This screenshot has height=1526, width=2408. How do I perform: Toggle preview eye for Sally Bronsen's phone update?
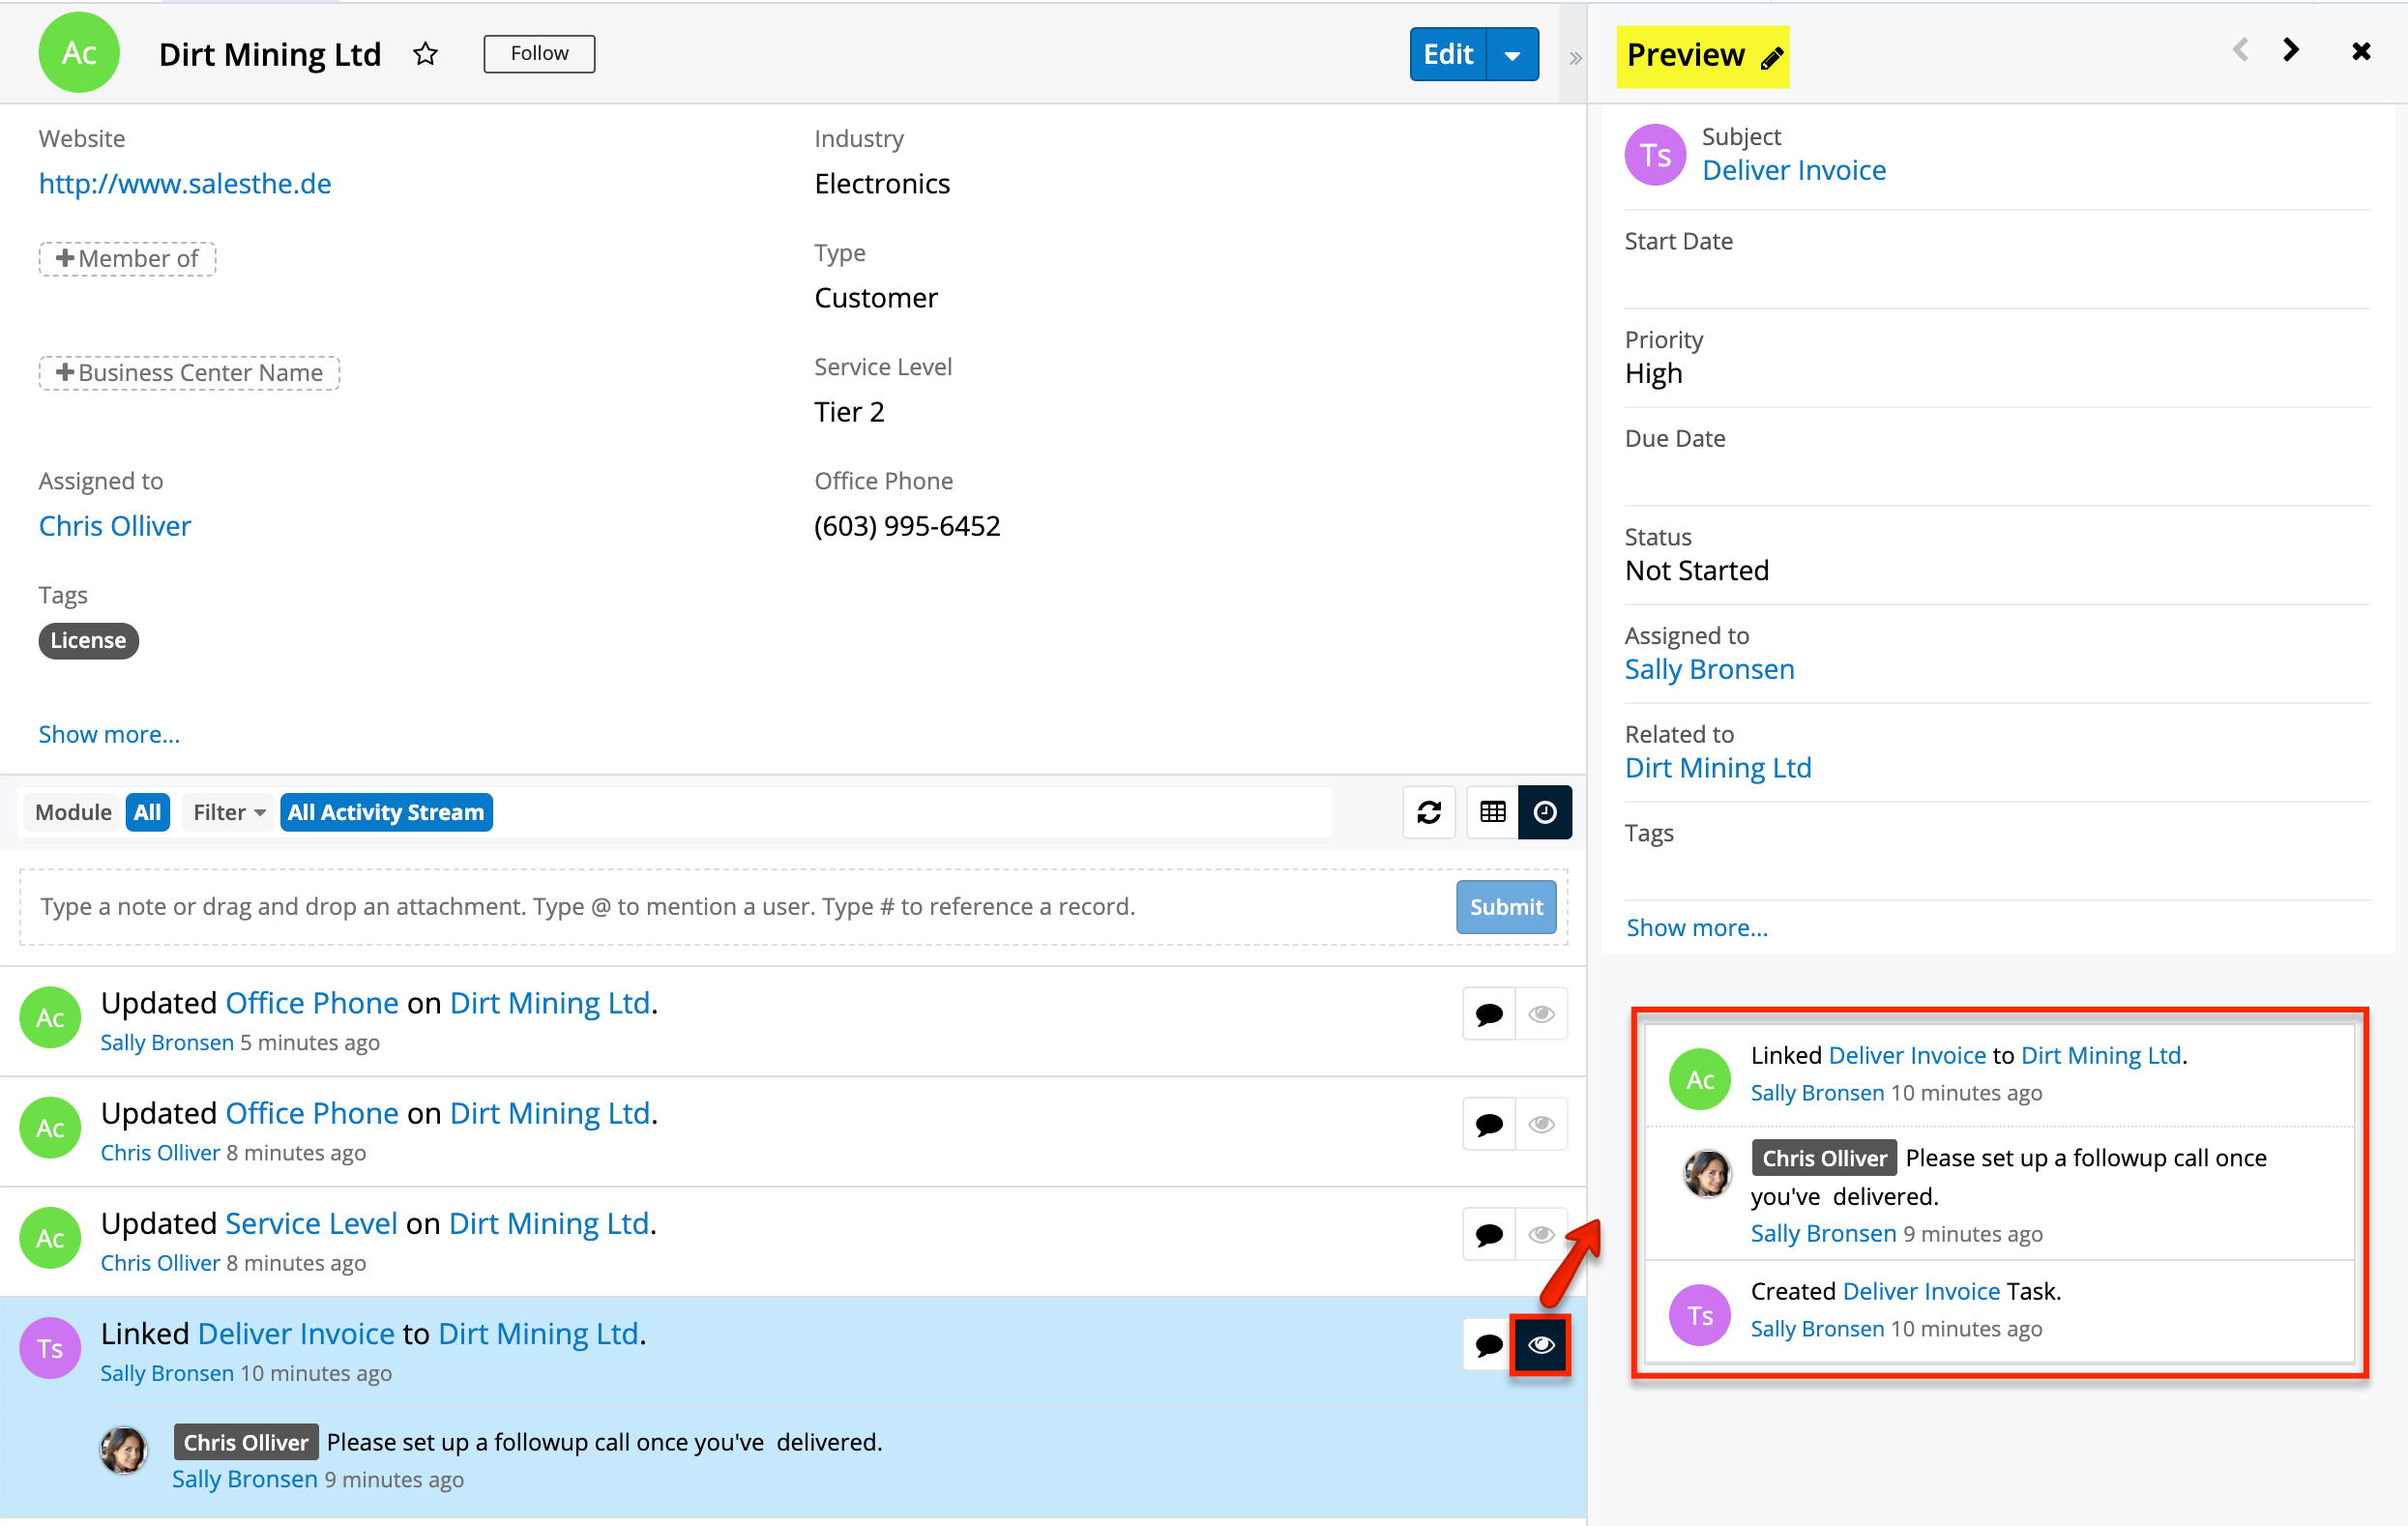[x=1541, y=1014]
